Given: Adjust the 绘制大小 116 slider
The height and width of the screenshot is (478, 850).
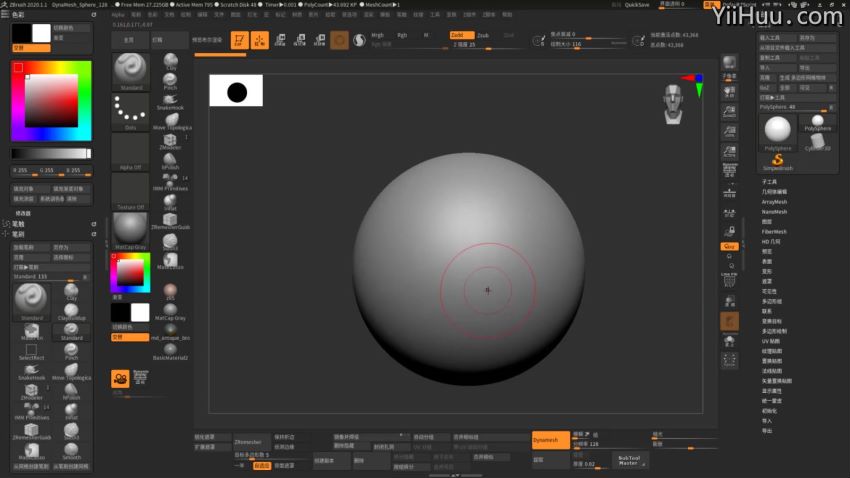Looking at the screenshot, I should click(x=588, y=45).
